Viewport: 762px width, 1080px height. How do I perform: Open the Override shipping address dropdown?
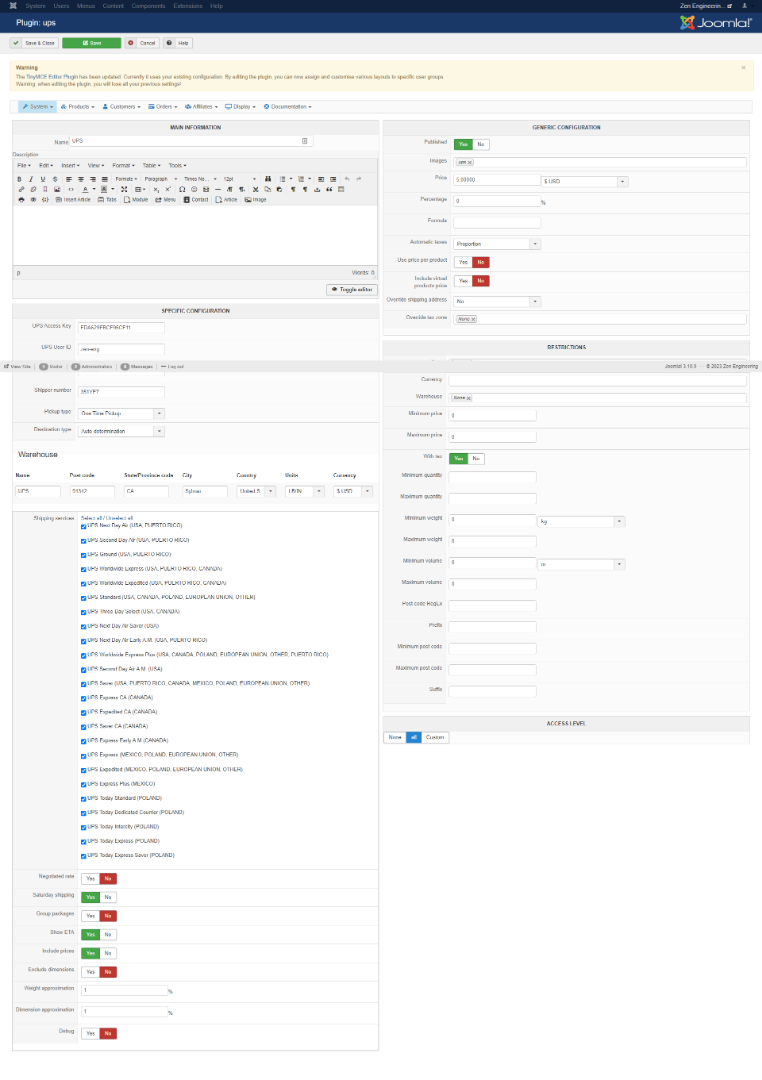coord(497,302)
